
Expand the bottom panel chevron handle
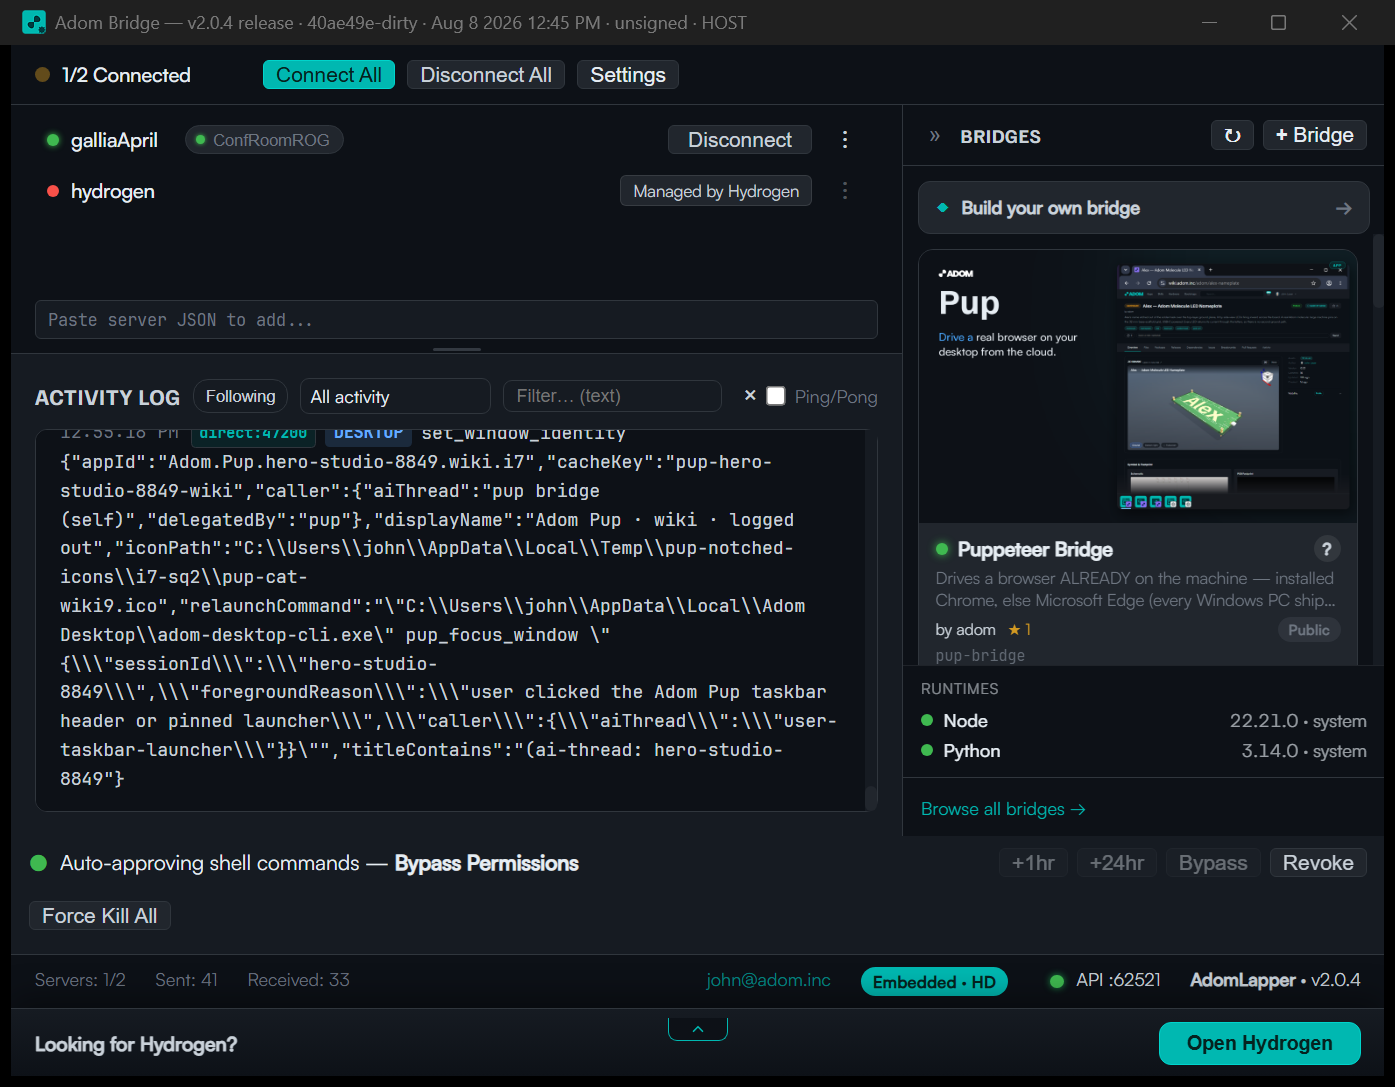click(698, 1029)
